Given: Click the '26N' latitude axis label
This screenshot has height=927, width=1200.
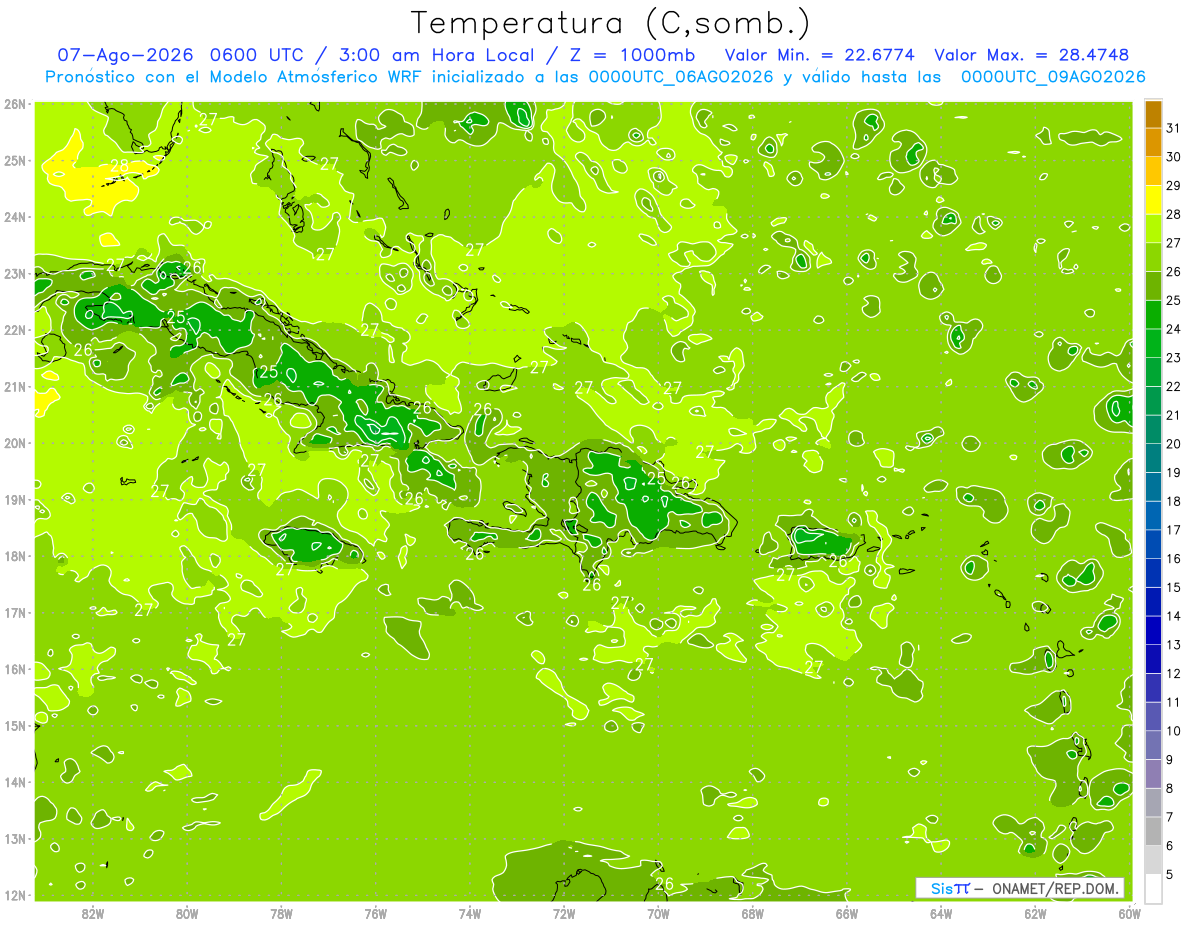Looking at the screenshot, I should coord(16,104).
